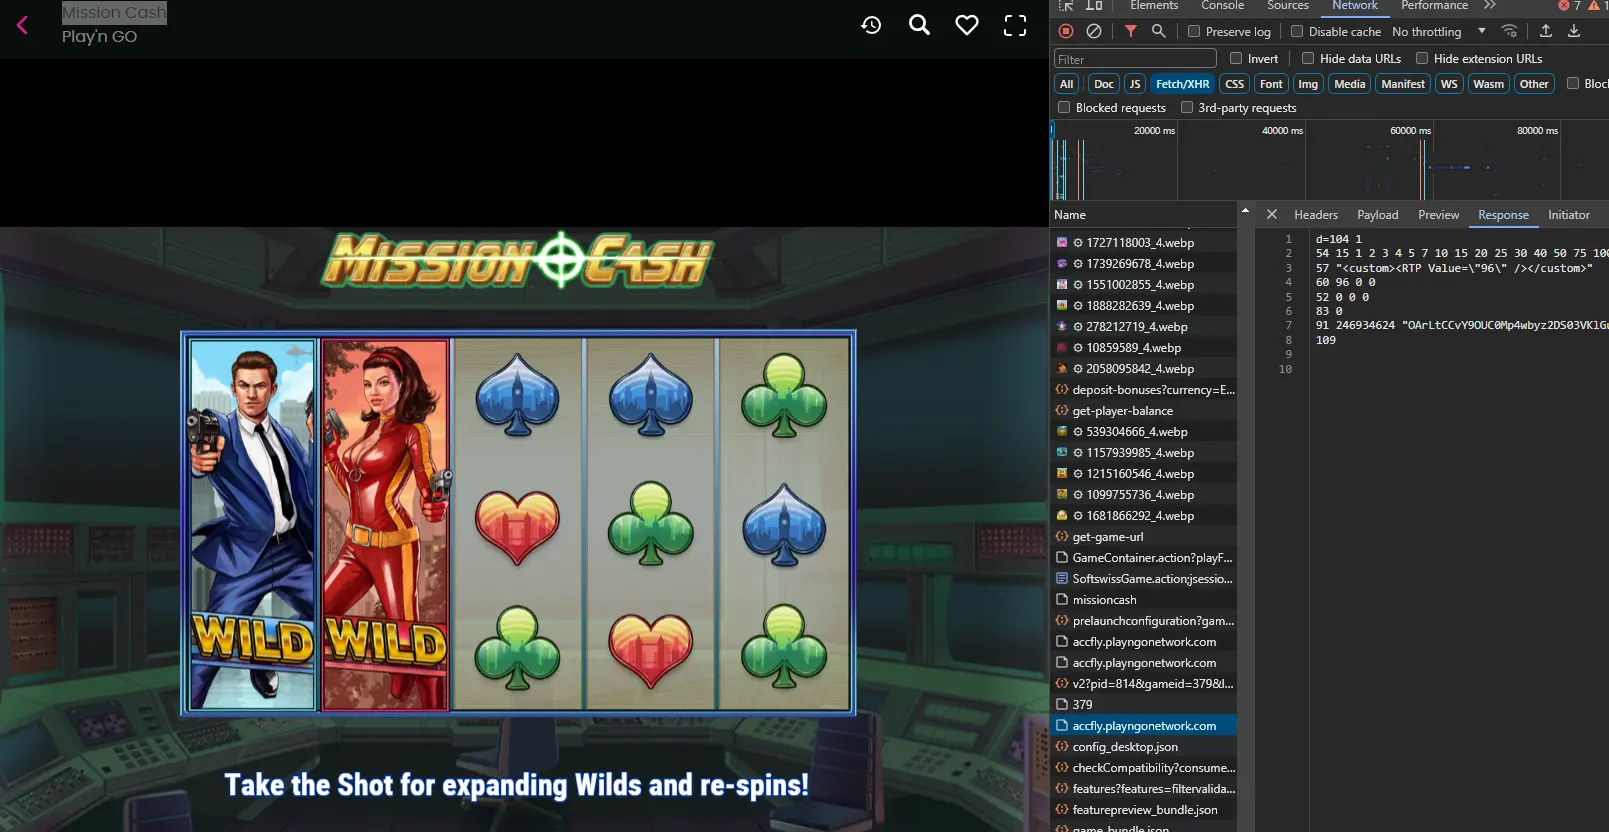Stop recording the network log
The height and width of the screenshot is (832, 1609).
pos(1066,31)
